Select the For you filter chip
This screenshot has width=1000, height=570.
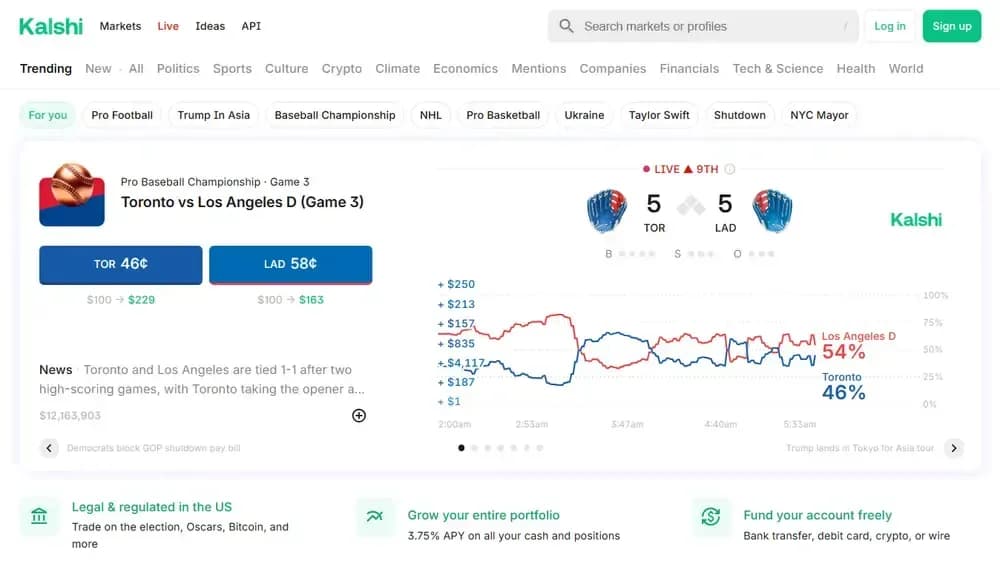[48, 115]
